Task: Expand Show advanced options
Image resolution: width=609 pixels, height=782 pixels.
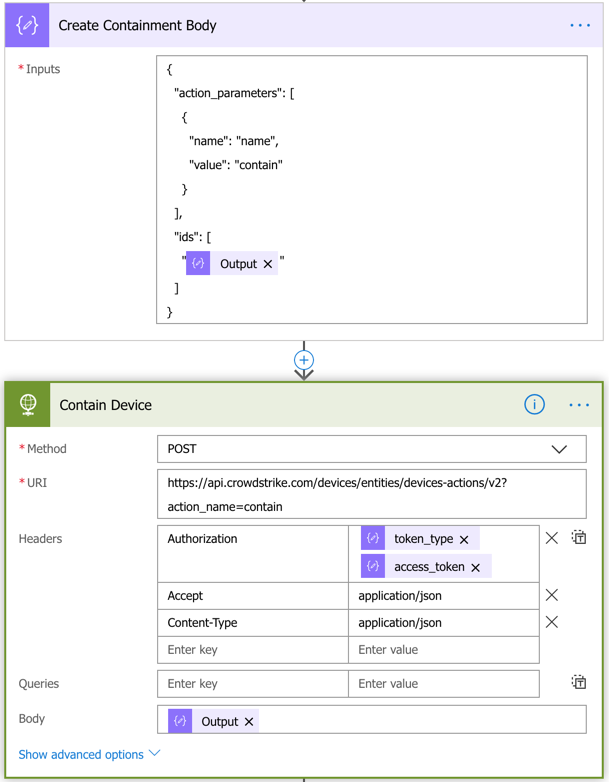Action: point(89,754)
